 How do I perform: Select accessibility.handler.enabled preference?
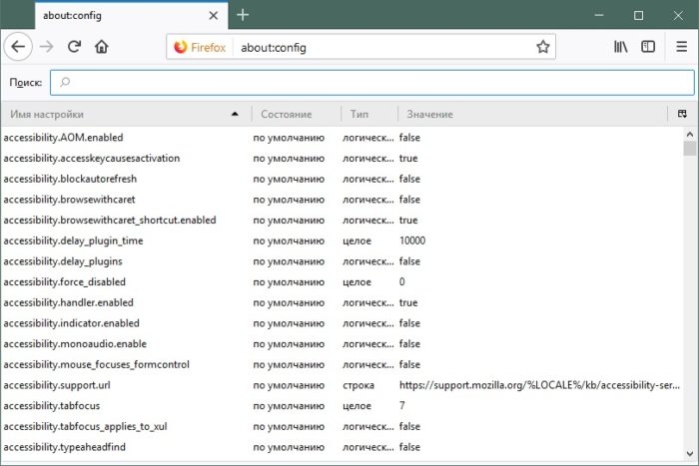[x=341, y=302]
